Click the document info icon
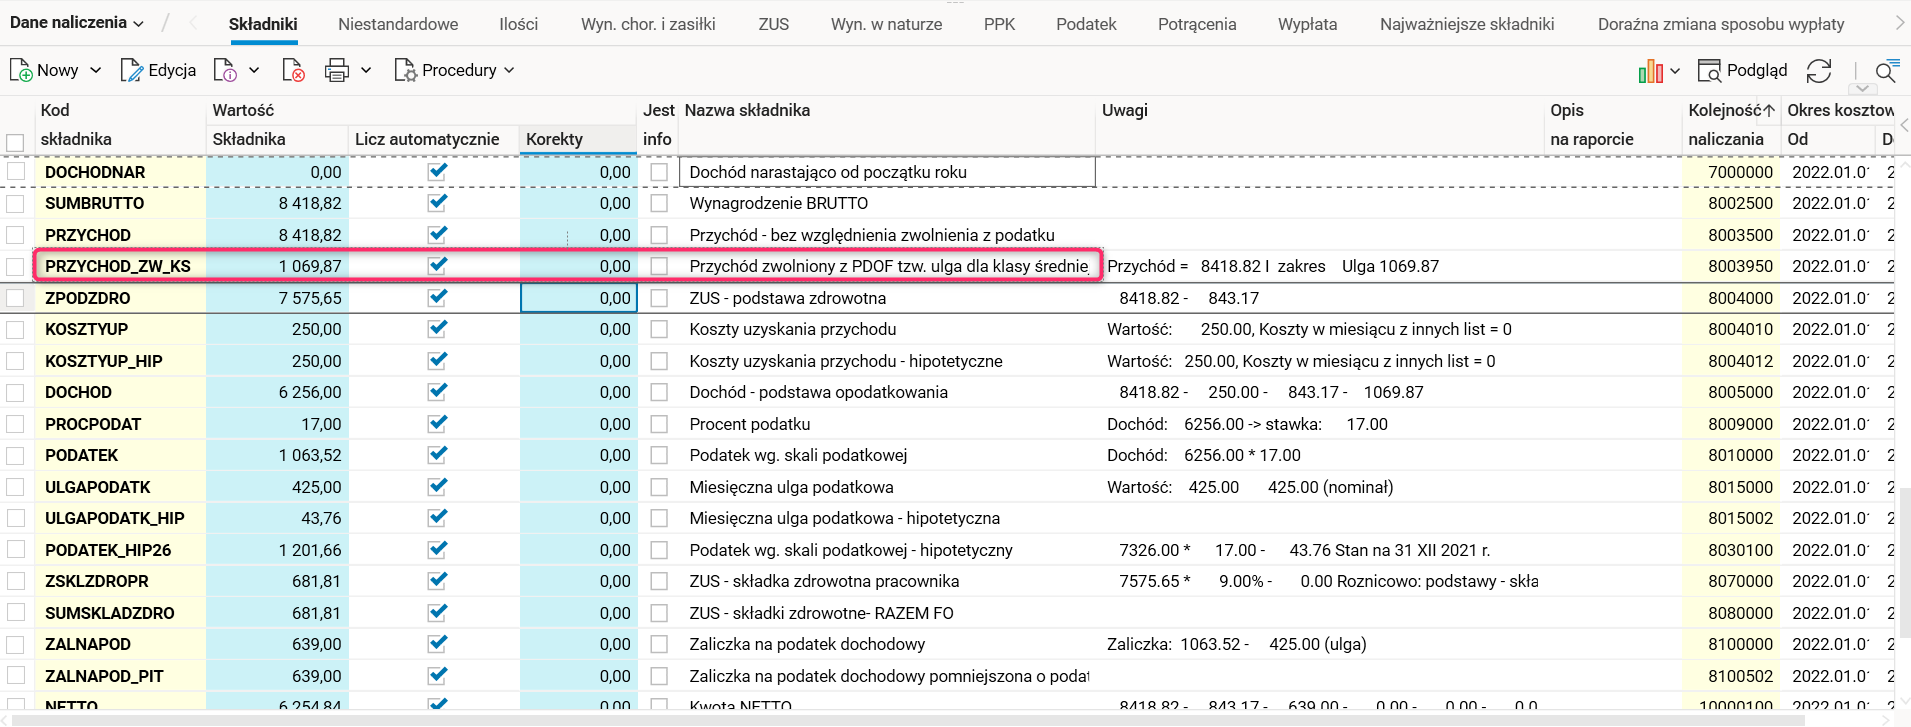The image size is (1911, 727). pyautogui.click(x=225, y=70)
